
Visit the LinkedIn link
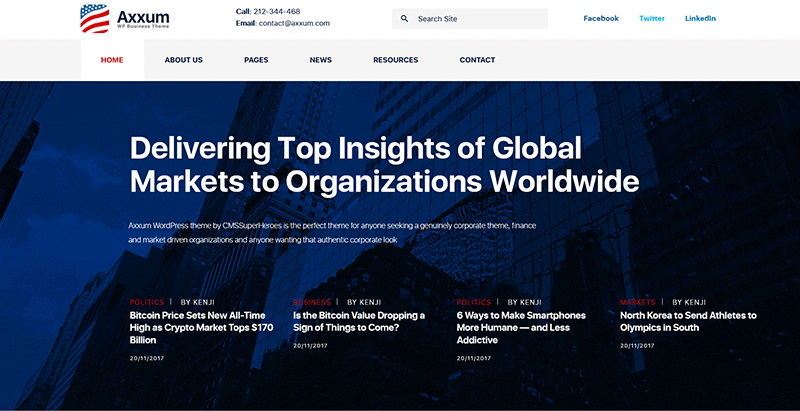point(700,18)
